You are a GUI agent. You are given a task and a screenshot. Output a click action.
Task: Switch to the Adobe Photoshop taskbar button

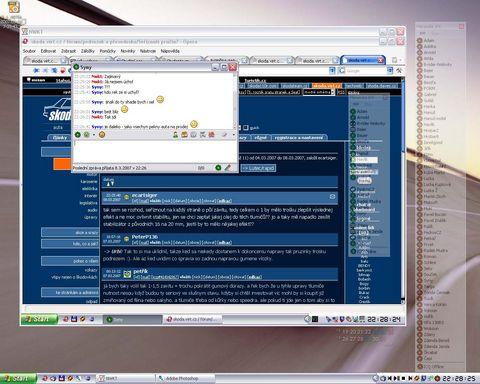coord(185,378)
